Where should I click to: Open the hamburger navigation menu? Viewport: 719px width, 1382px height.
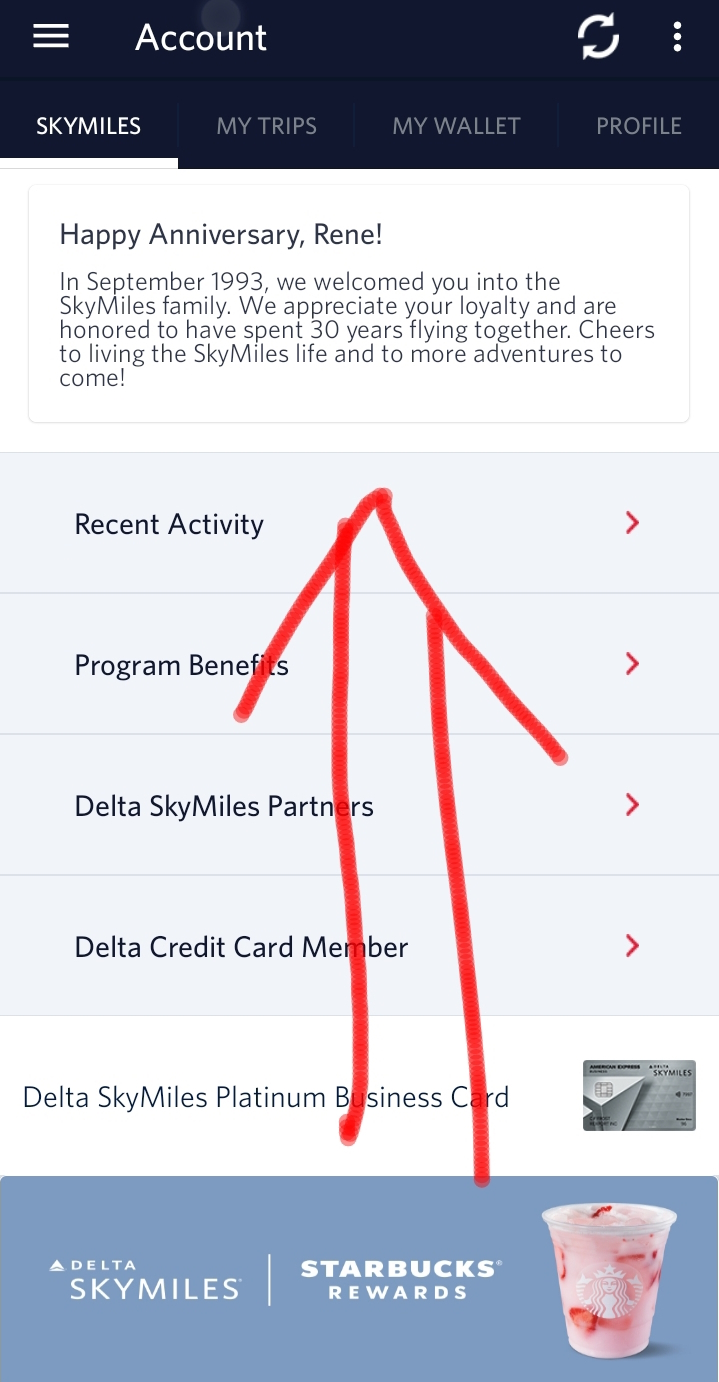[51, 37]
